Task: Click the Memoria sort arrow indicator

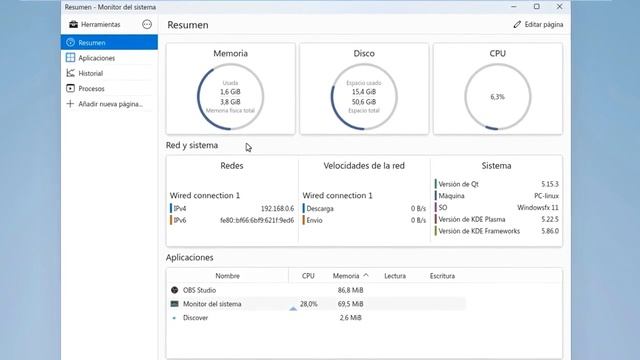Action: [x=366, y=276]
